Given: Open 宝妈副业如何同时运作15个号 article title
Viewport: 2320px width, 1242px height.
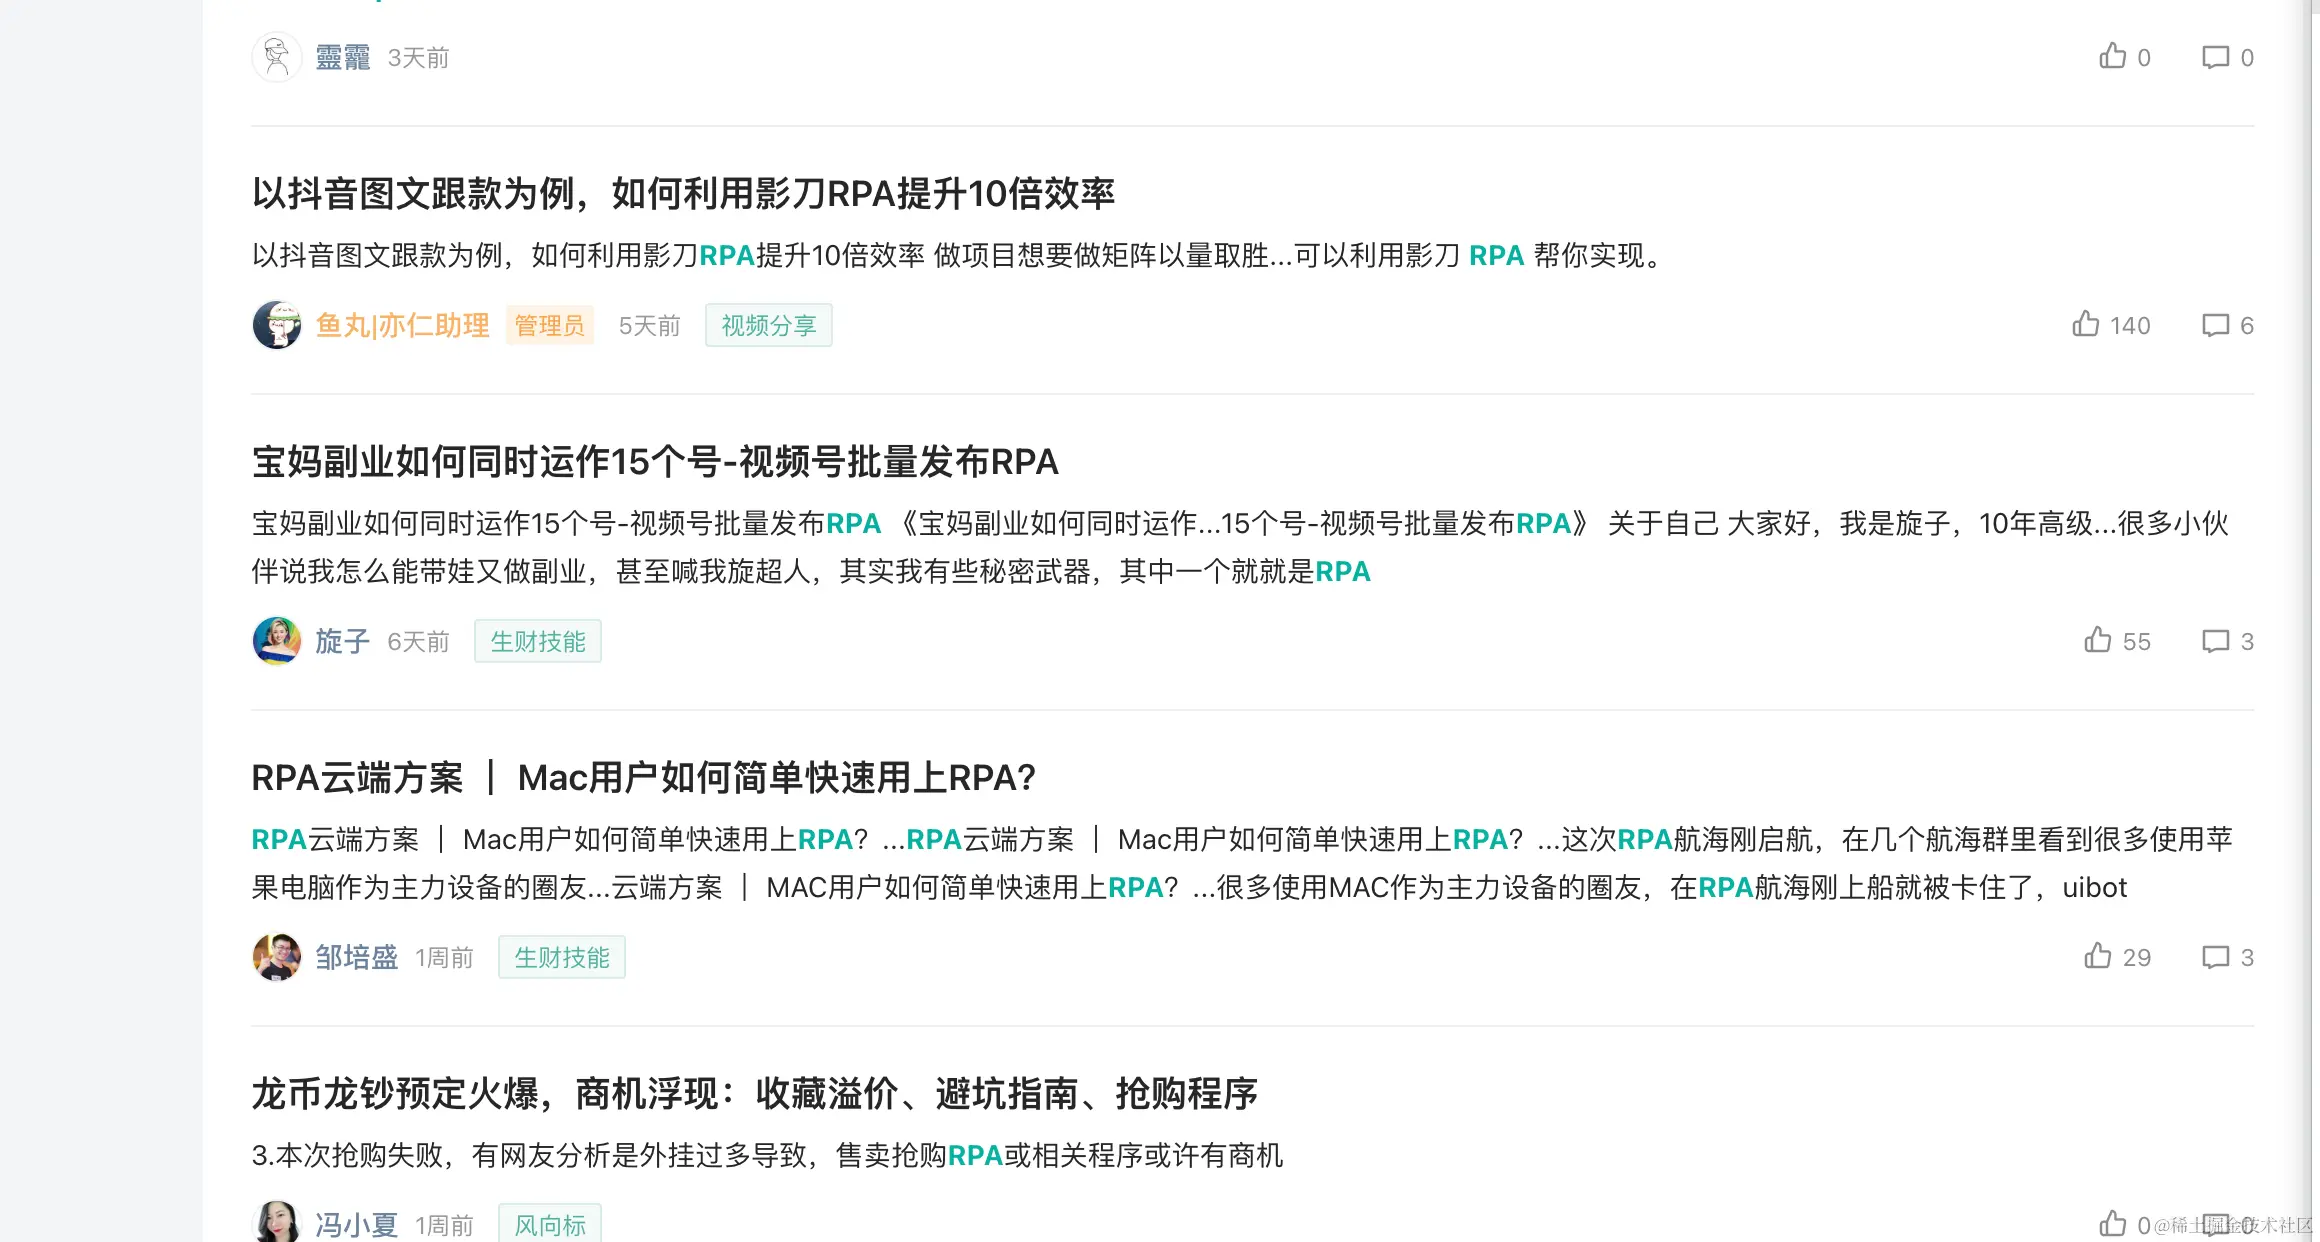Looking at the screenshot, I should click(655, 462).
